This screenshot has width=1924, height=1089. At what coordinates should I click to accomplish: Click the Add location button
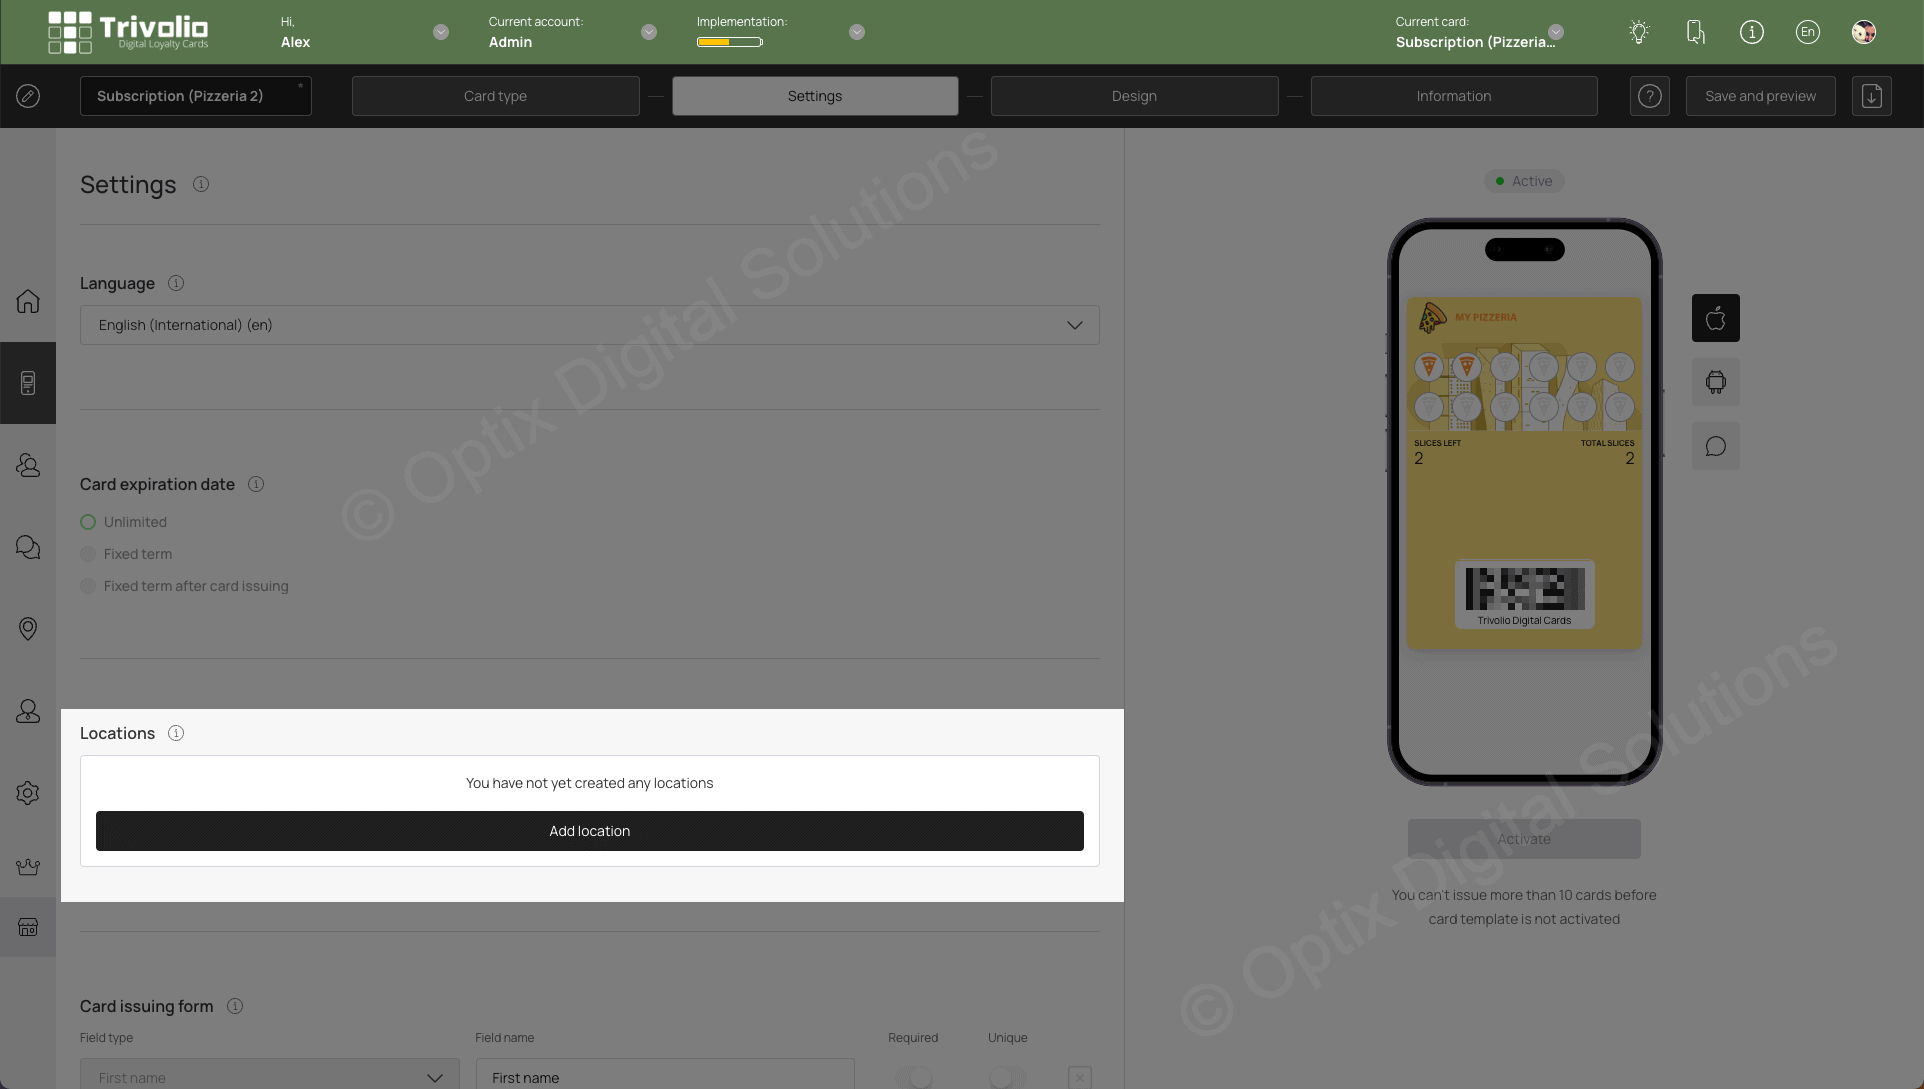pos(589,830)
